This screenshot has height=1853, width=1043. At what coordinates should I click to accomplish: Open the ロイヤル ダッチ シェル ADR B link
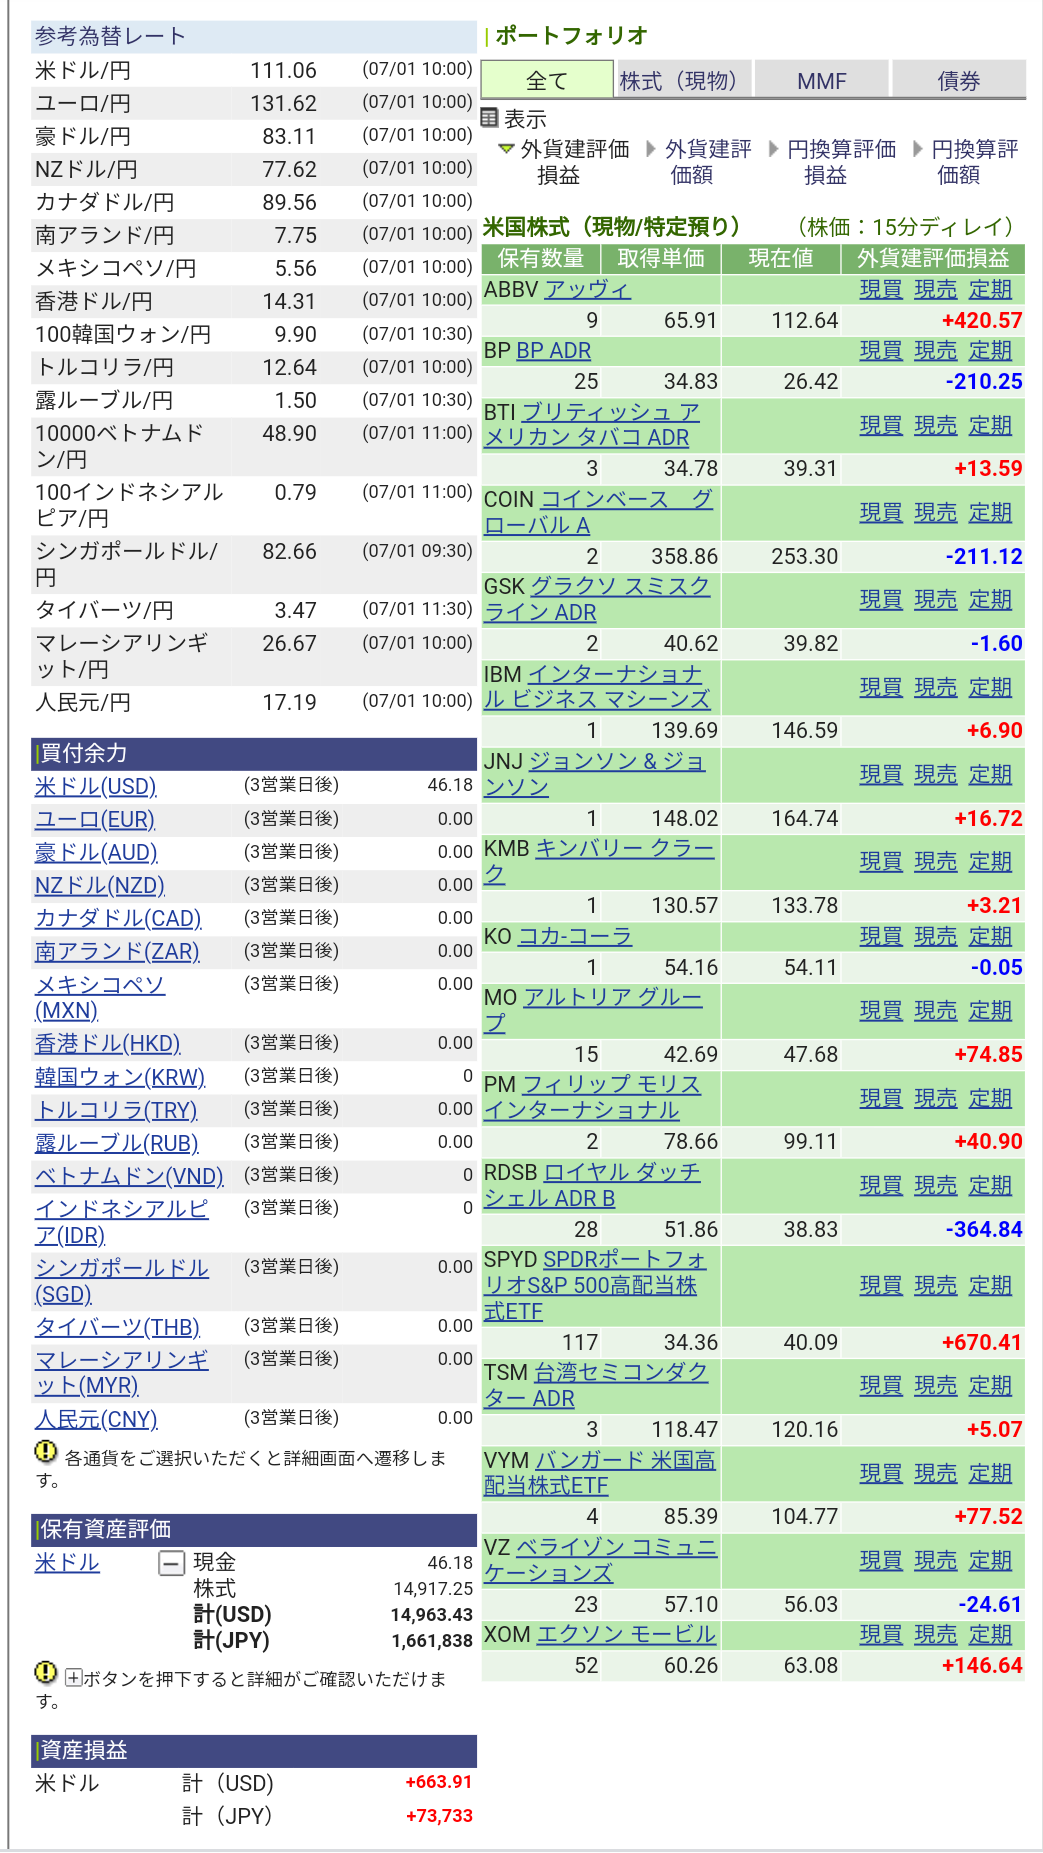(x=592, y=1186)
